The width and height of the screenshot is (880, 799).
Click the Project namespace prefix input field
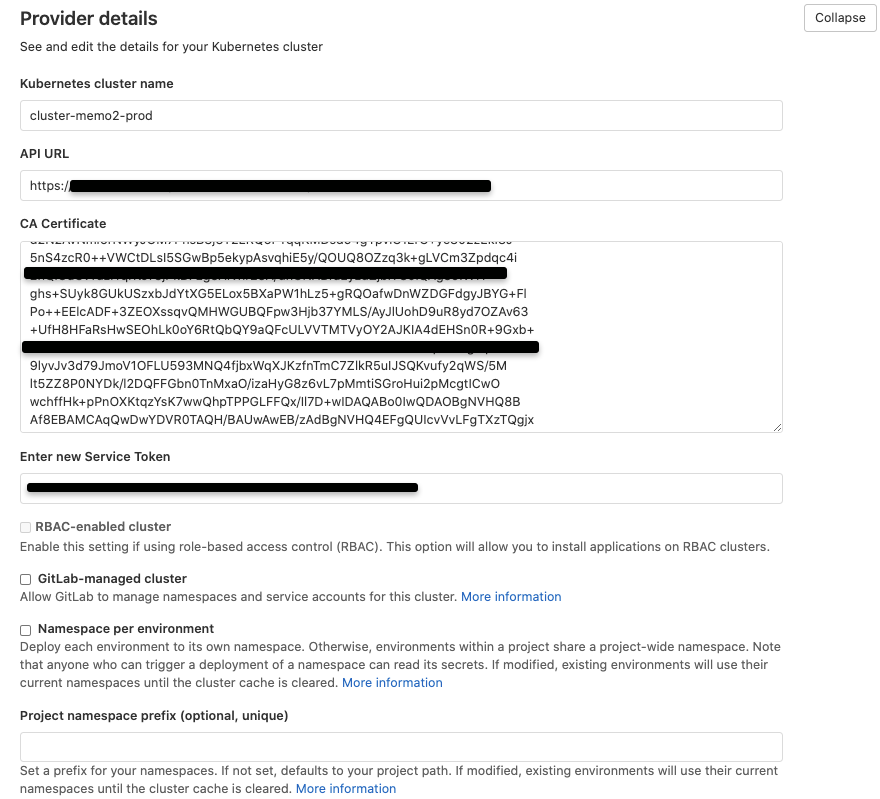(400, 748)
